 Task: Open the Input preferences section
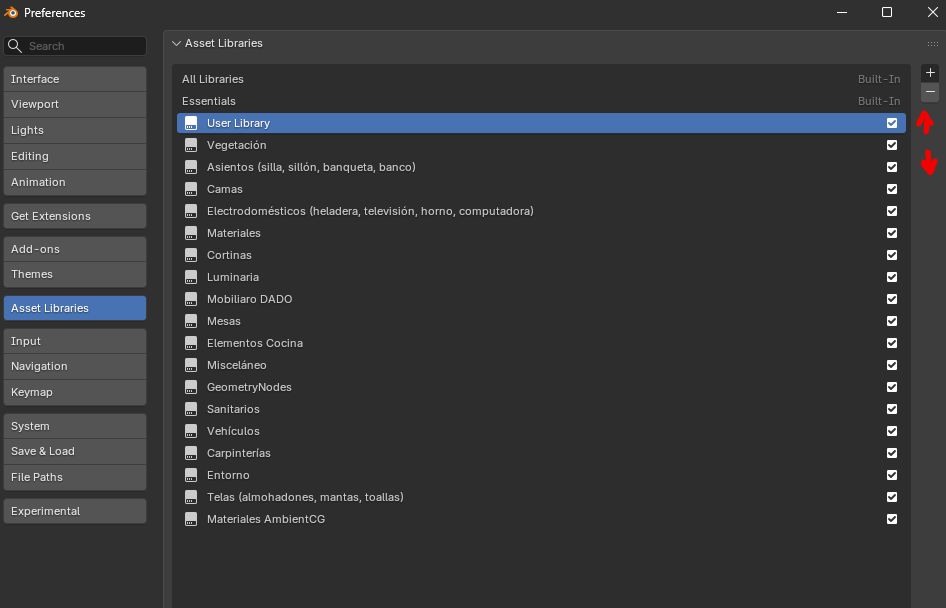coord(75,341)
